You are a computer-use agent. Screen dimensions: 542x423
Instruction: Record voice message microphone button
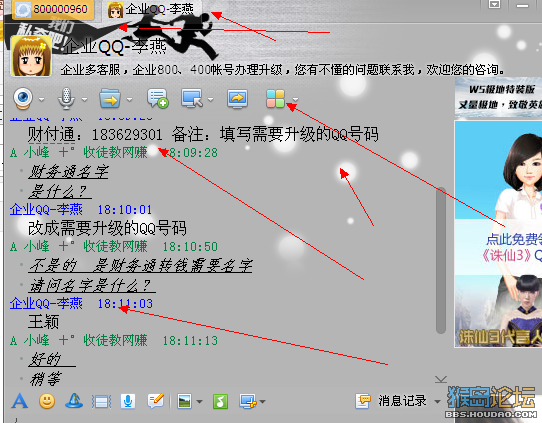click(x=128, y=401)
